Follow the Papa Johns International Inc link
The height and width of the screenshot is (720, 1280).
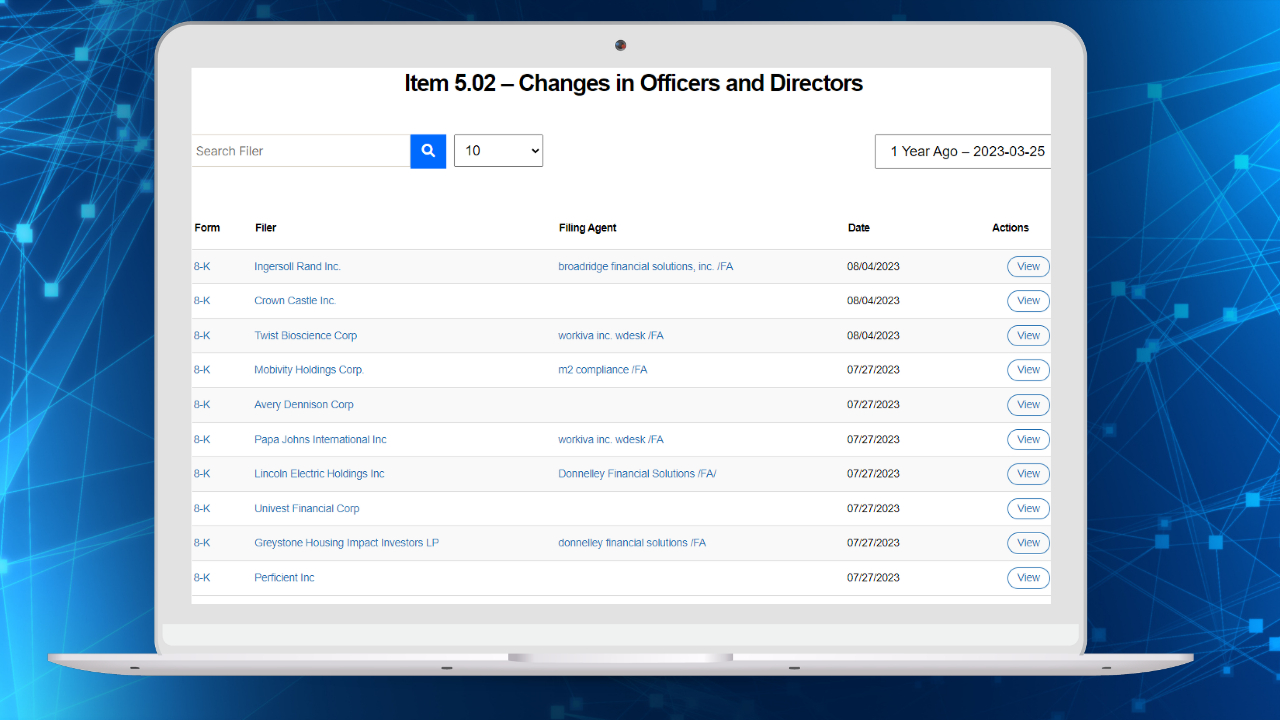pyautogui.click(x=320, y=439)
